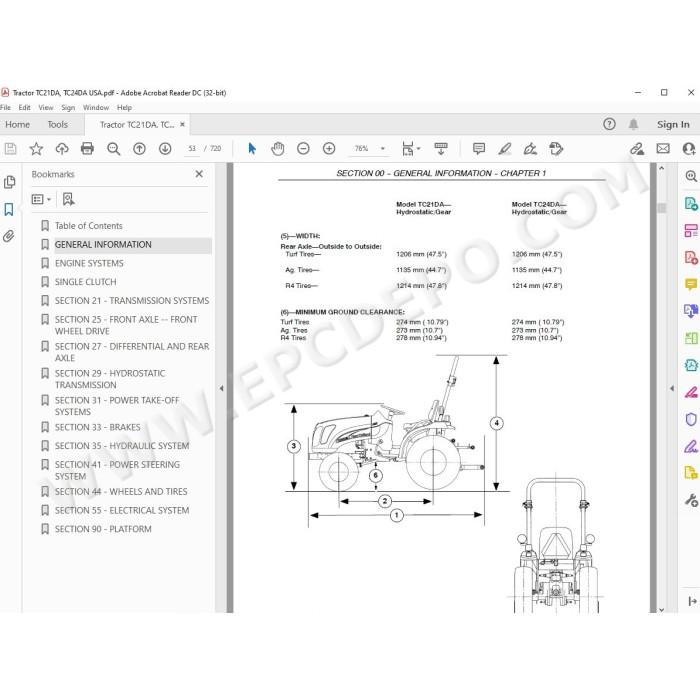Go to next page arrow icon
Screen dimensions: 700x700
pyautogui.click(x=165, y=149)
